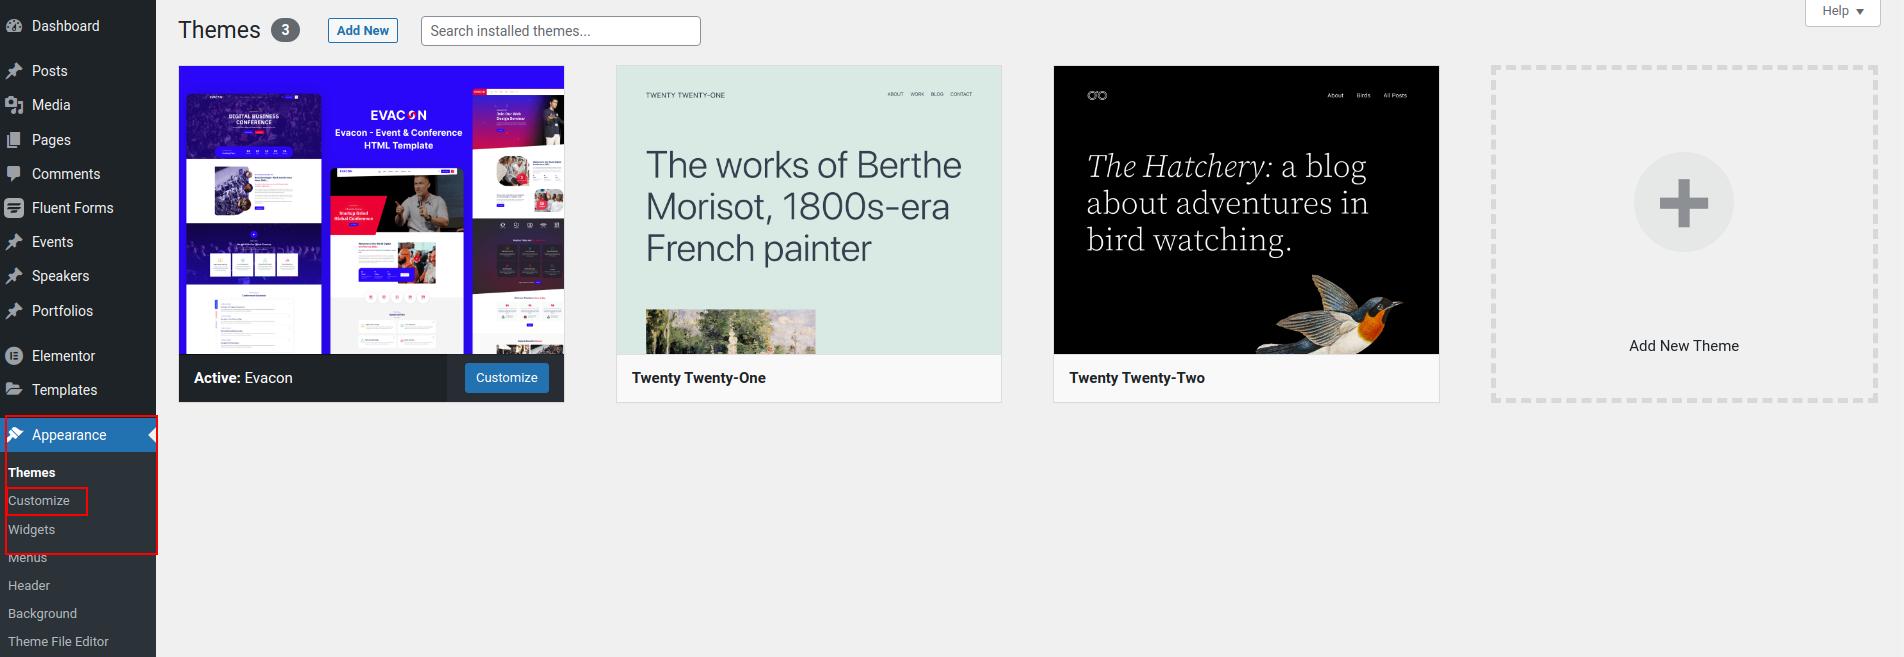
Task: Click the Templates folder icon
Action: [x=14, y=390]
